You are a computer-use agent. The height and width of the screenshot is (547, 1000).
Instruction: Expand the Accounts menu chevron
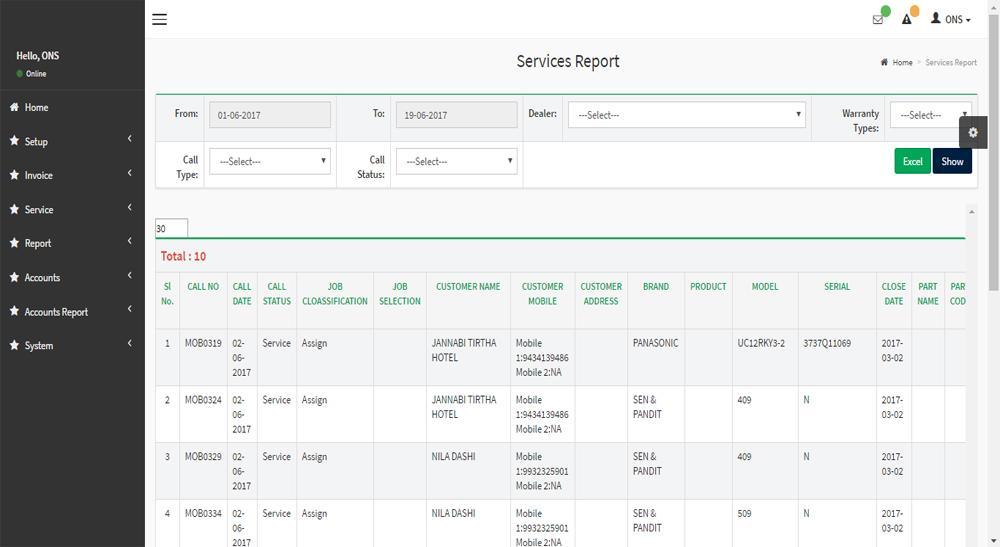pos(129,275)
